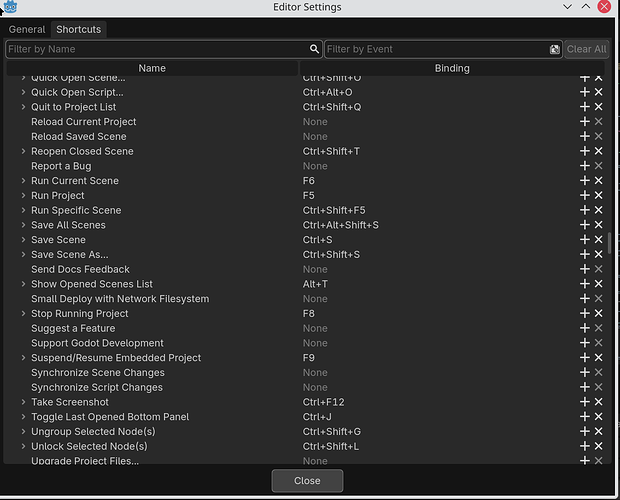This screenshot has width=620, height=500.
Task: Click the shortcuts list vertical scrollbar handle
Action: 610,243
